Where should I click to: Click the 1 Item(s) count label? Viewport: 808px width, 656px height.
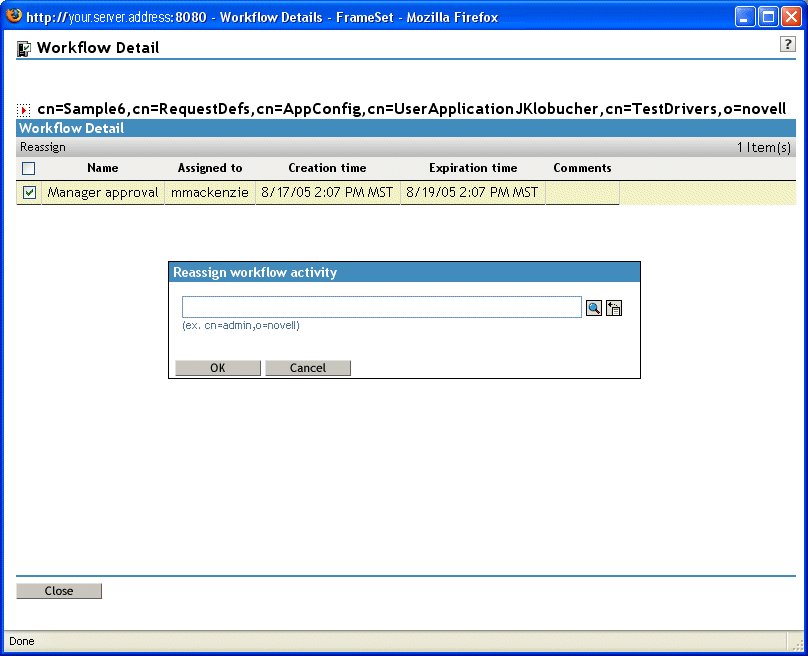pos(763,146)
